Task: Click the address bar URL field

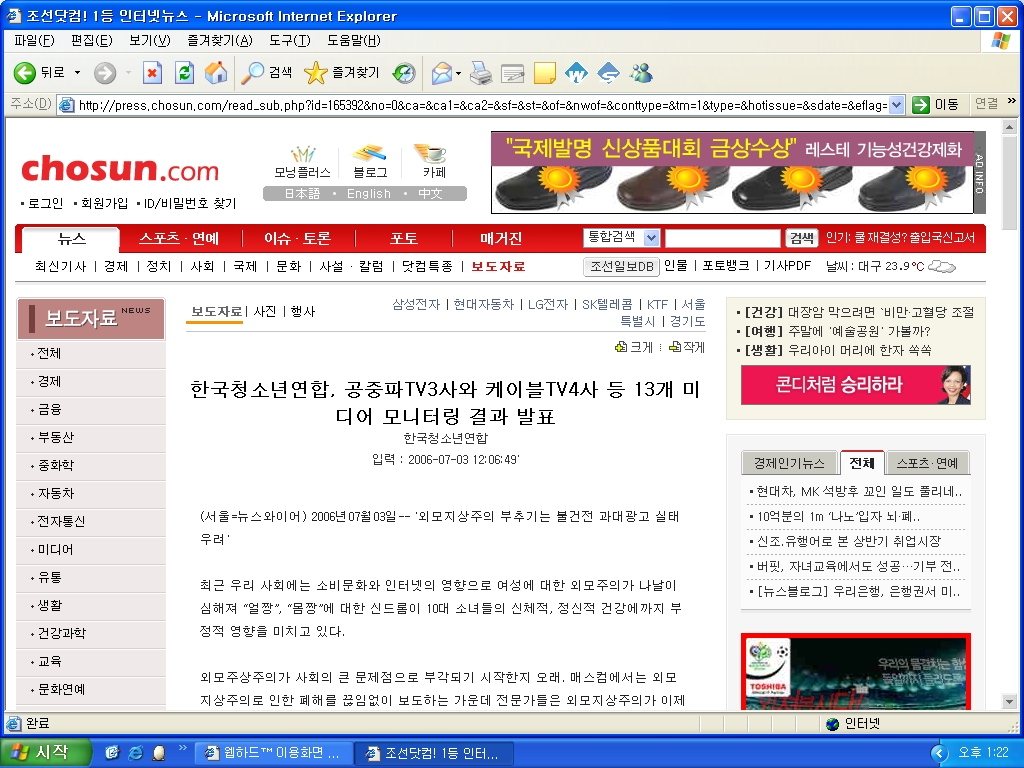Action: (x=482, y=104)
